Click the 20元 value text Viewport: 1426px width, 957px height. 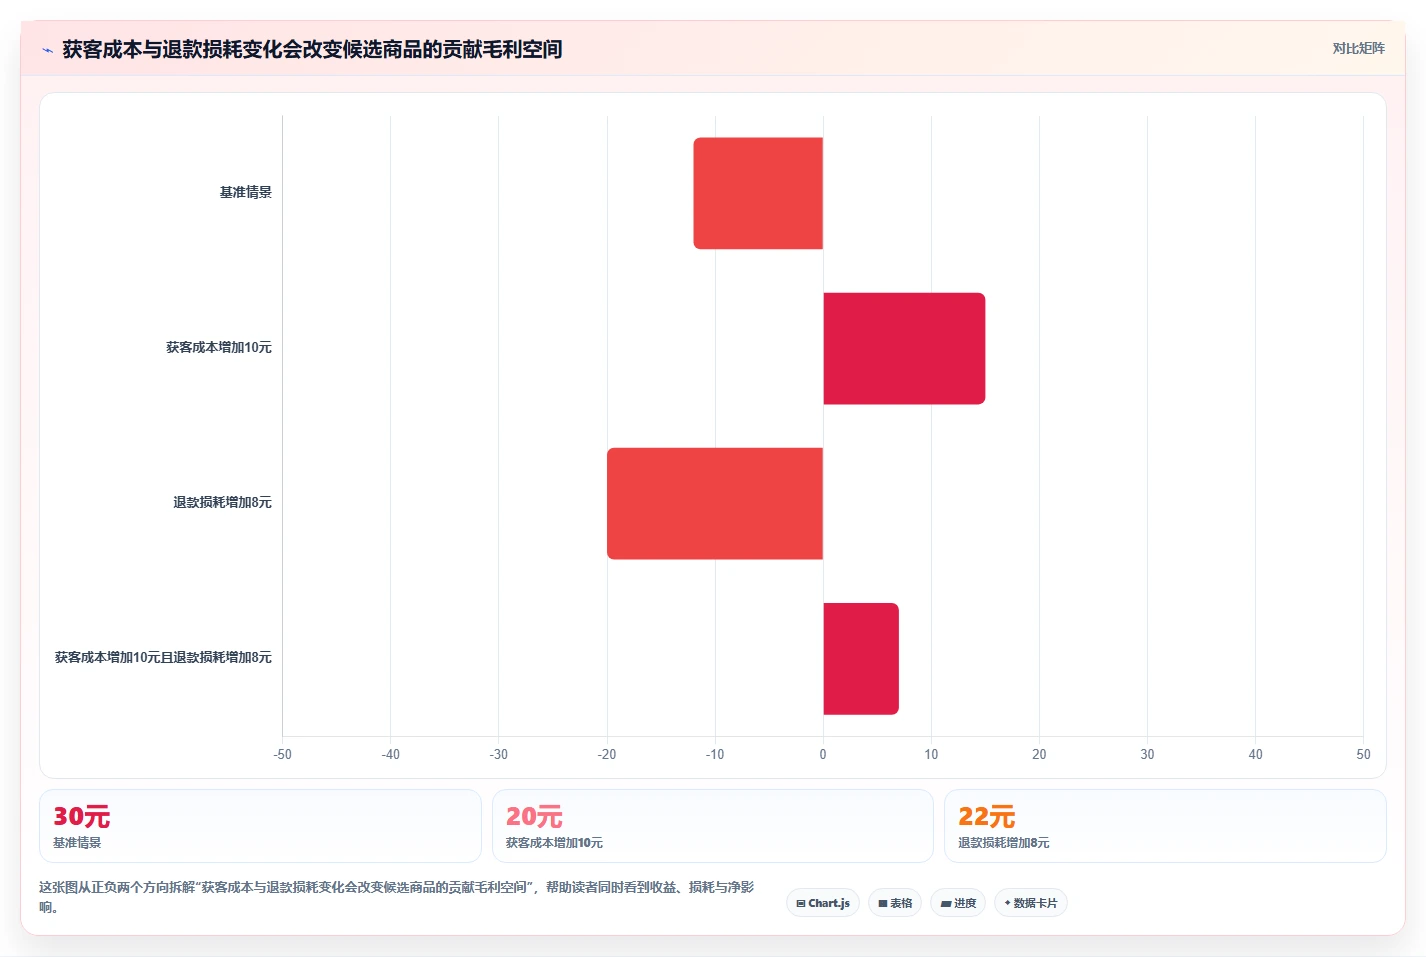point(534,817)
